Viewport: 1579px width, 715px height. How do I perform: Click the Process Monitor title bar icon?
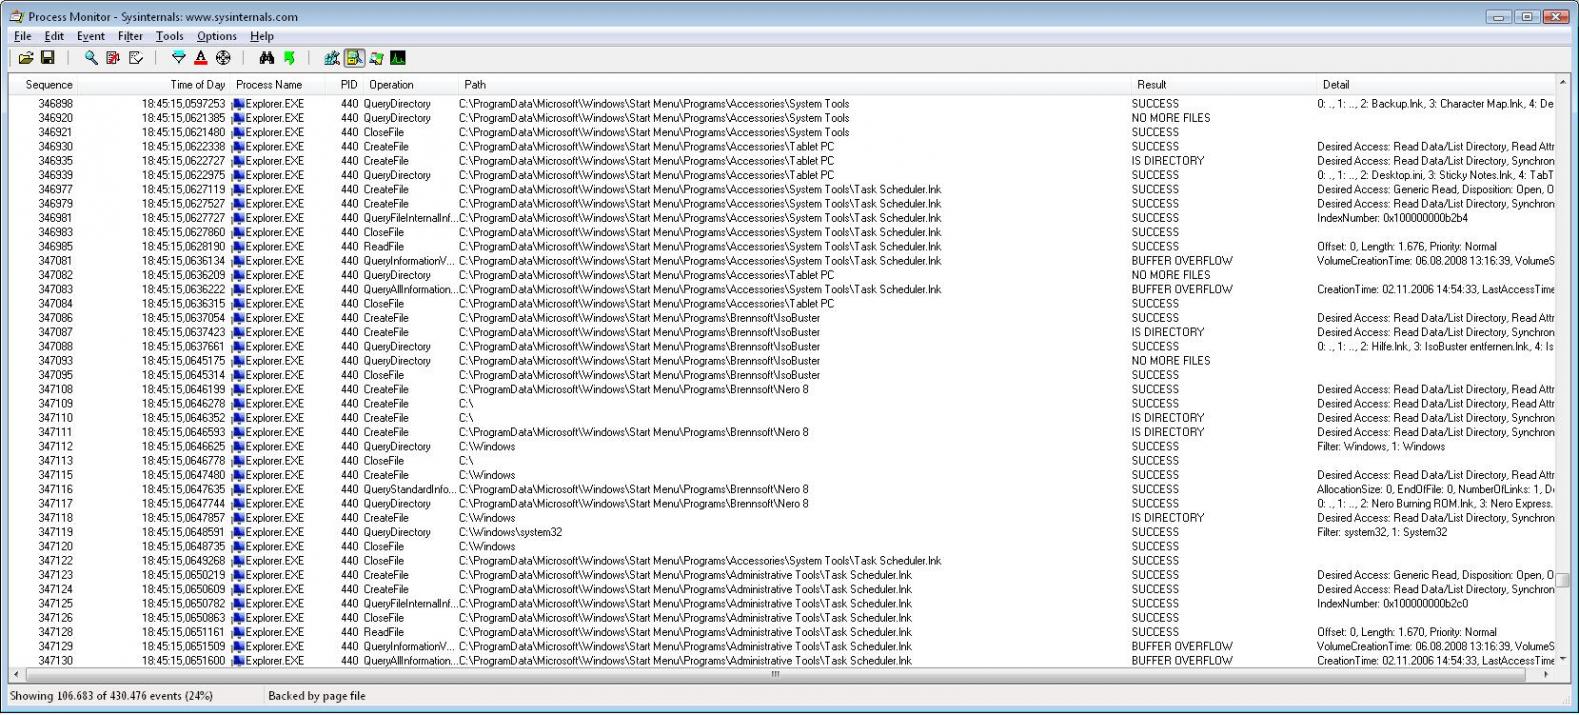16,17
